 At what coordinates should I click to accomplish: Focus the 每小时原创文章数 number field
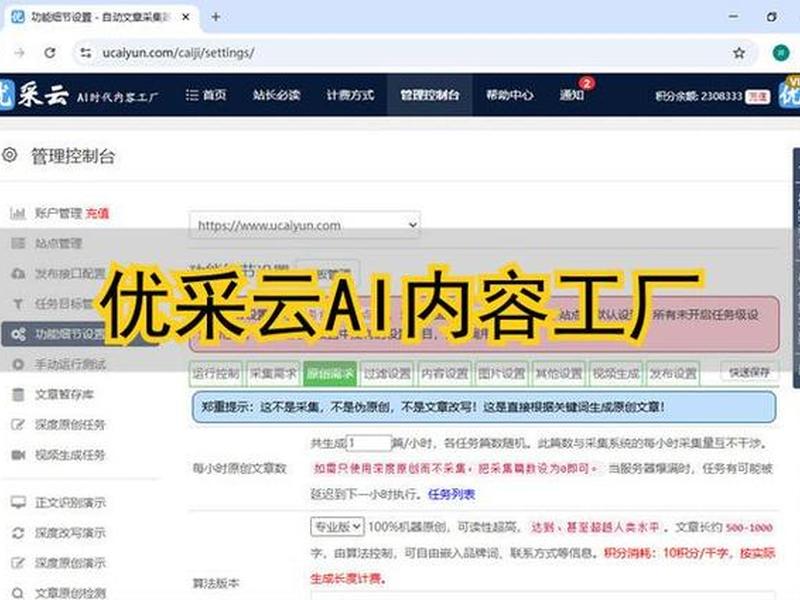tap(369, 443)
